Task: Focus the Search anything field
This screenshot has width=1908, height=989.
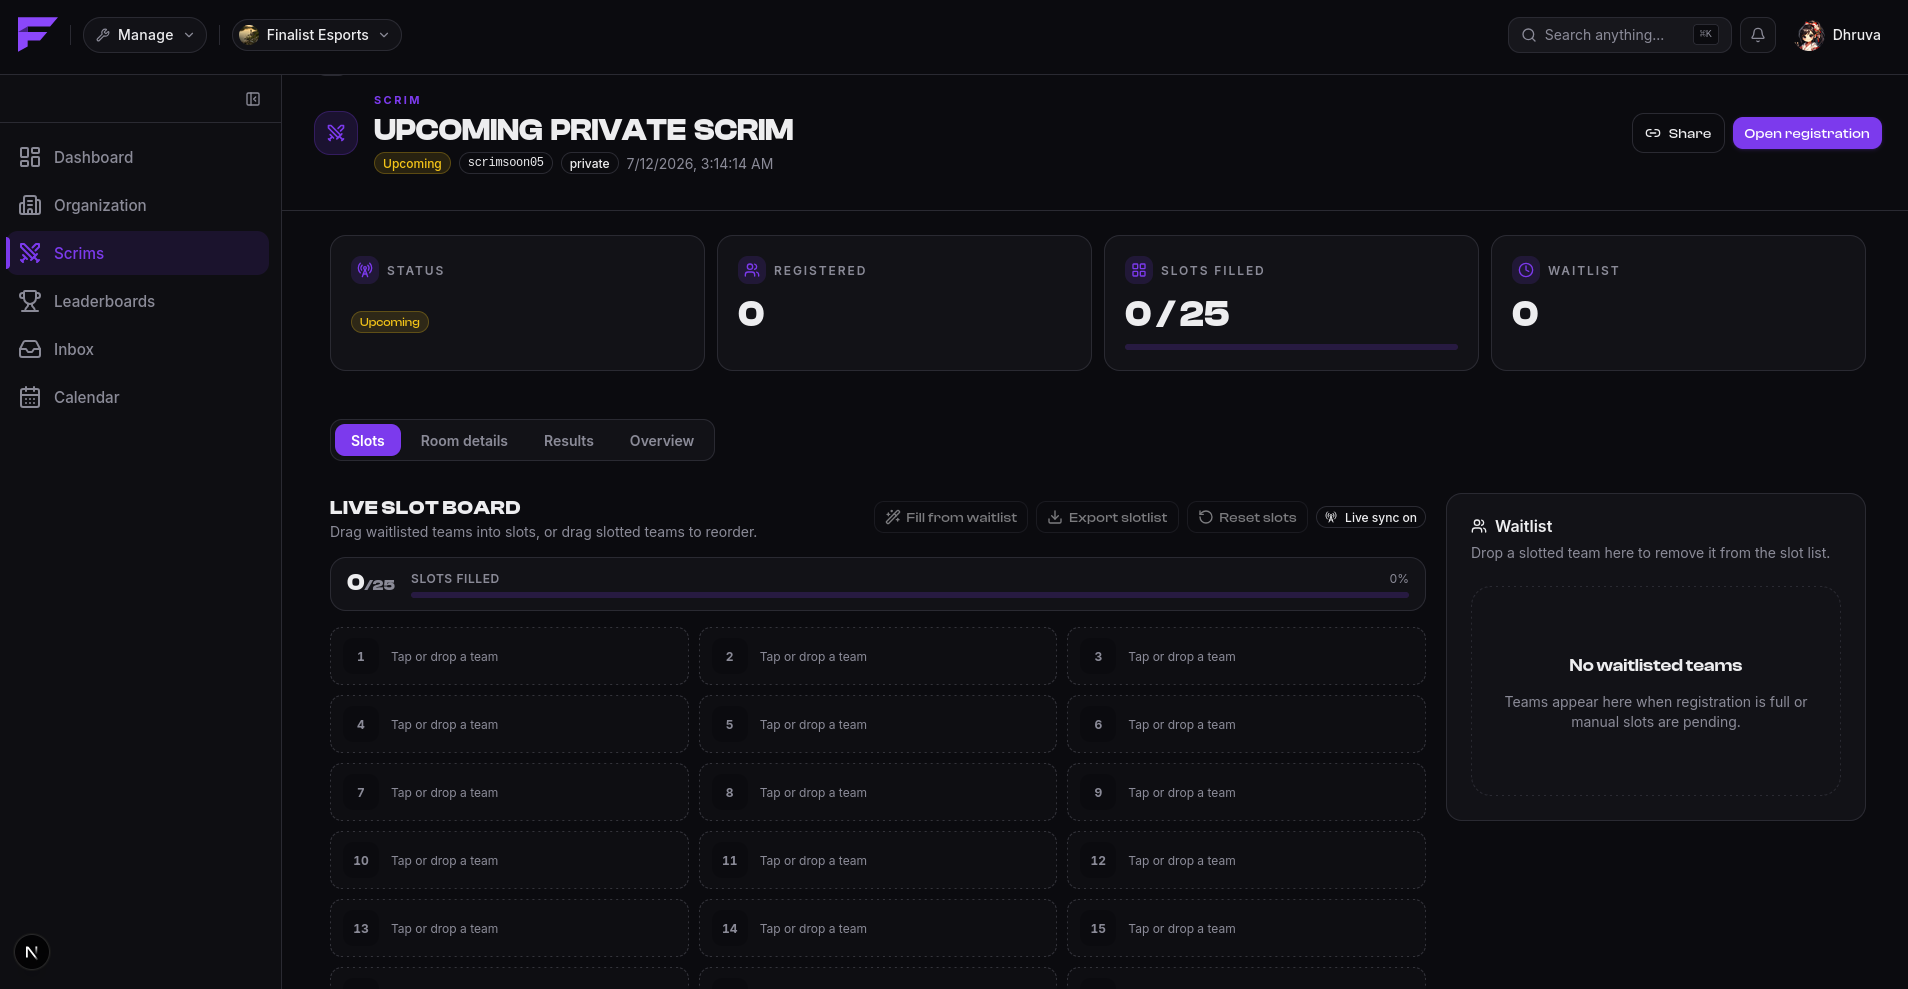Action: [1619, 35]
